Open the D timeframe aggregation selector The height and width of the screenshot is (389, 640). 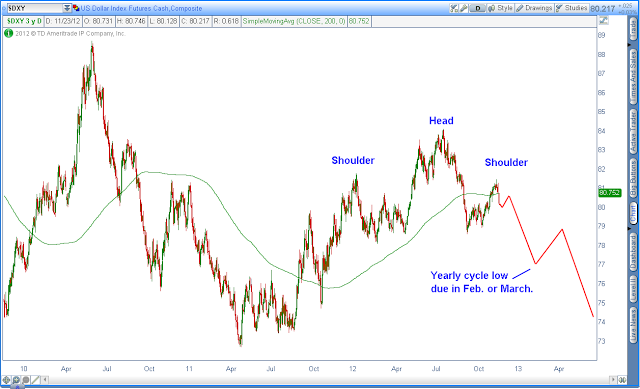[x=477, y=8]
